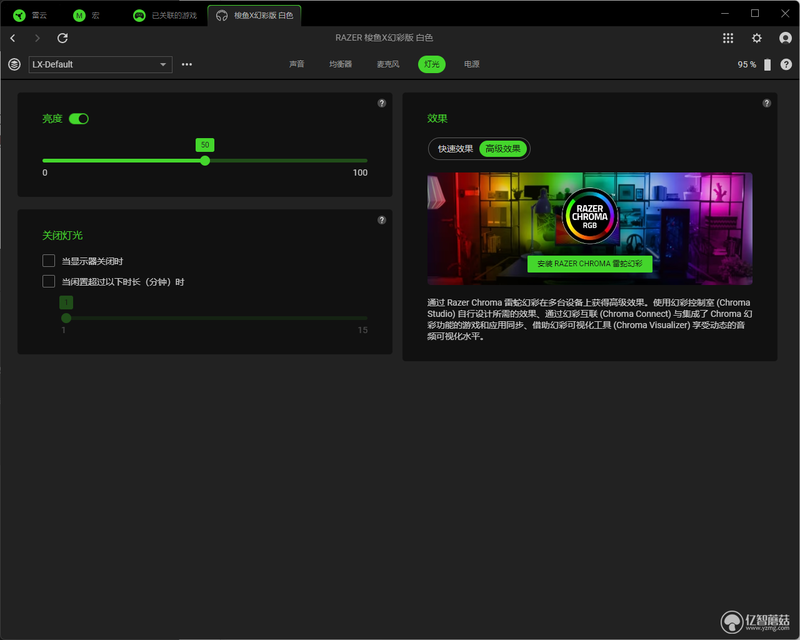Click the 关闭灯光 section heading

(62, 236)
